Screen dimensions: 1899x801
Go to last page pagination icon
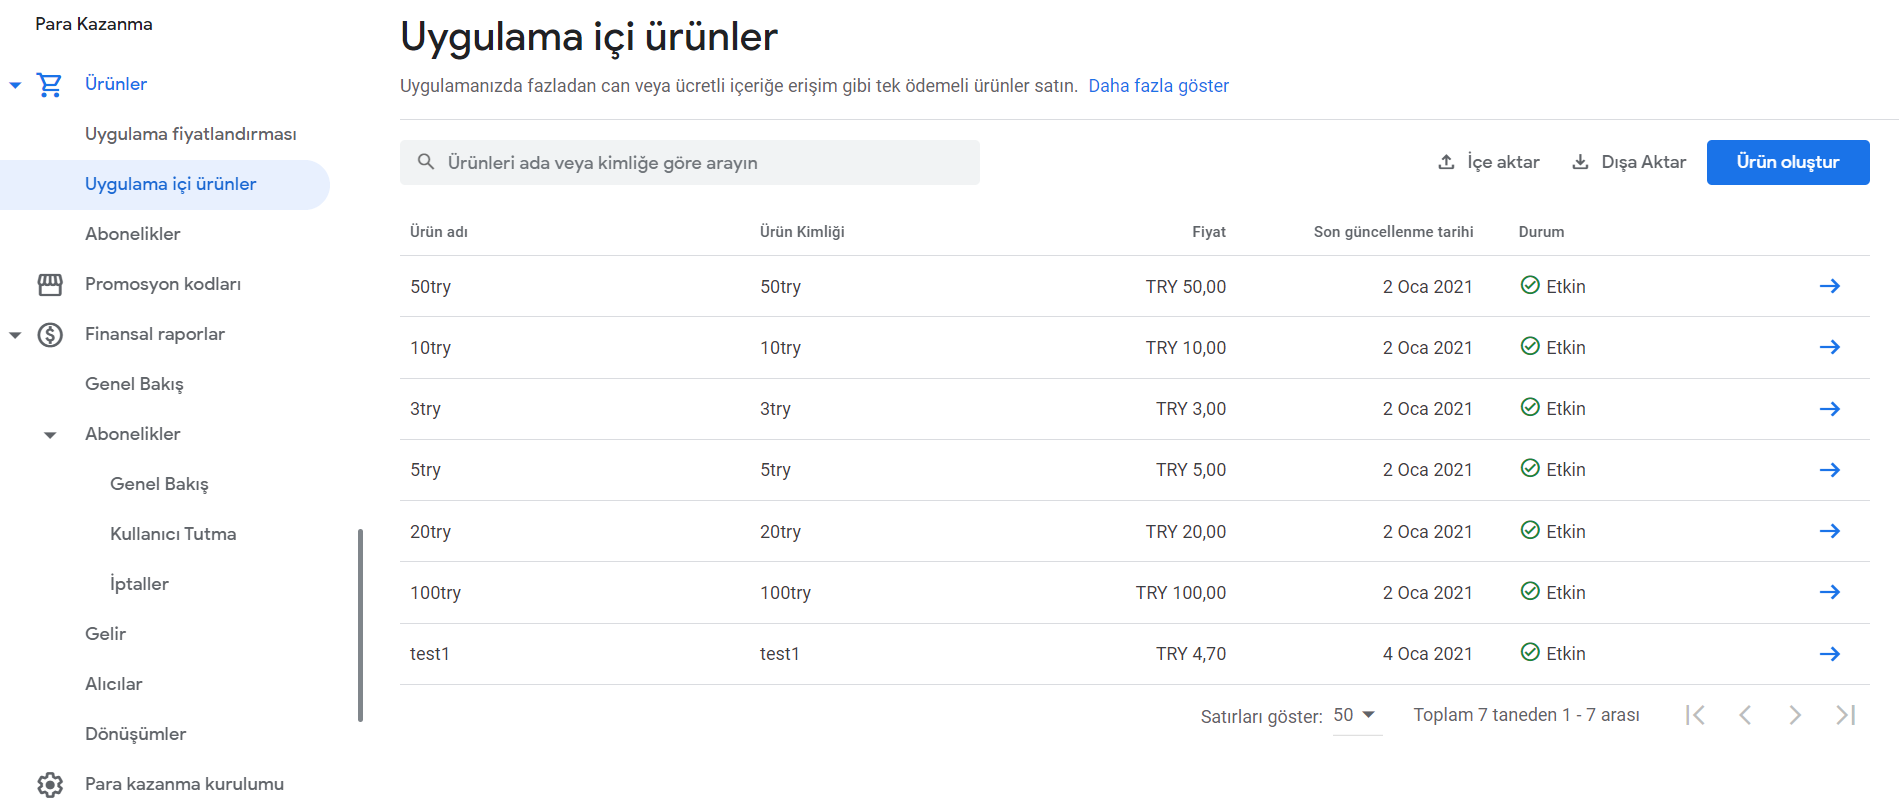pos(1846,715)
